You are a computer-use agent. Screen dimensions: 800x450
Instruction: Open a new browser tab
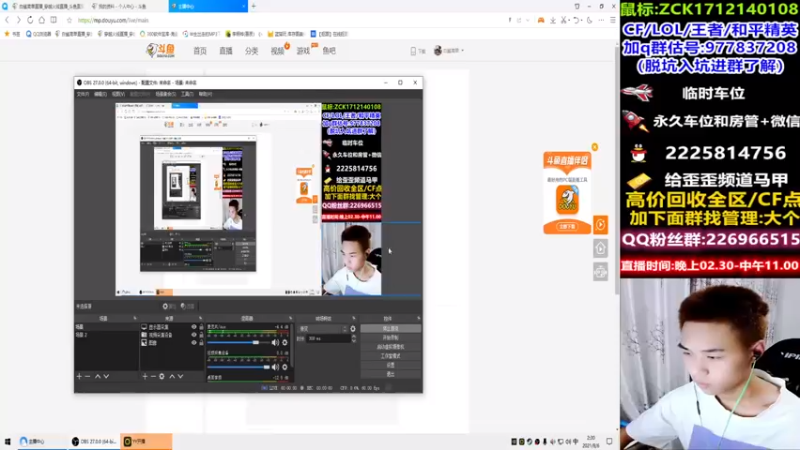pyautogui.click(x=254, y=6)
